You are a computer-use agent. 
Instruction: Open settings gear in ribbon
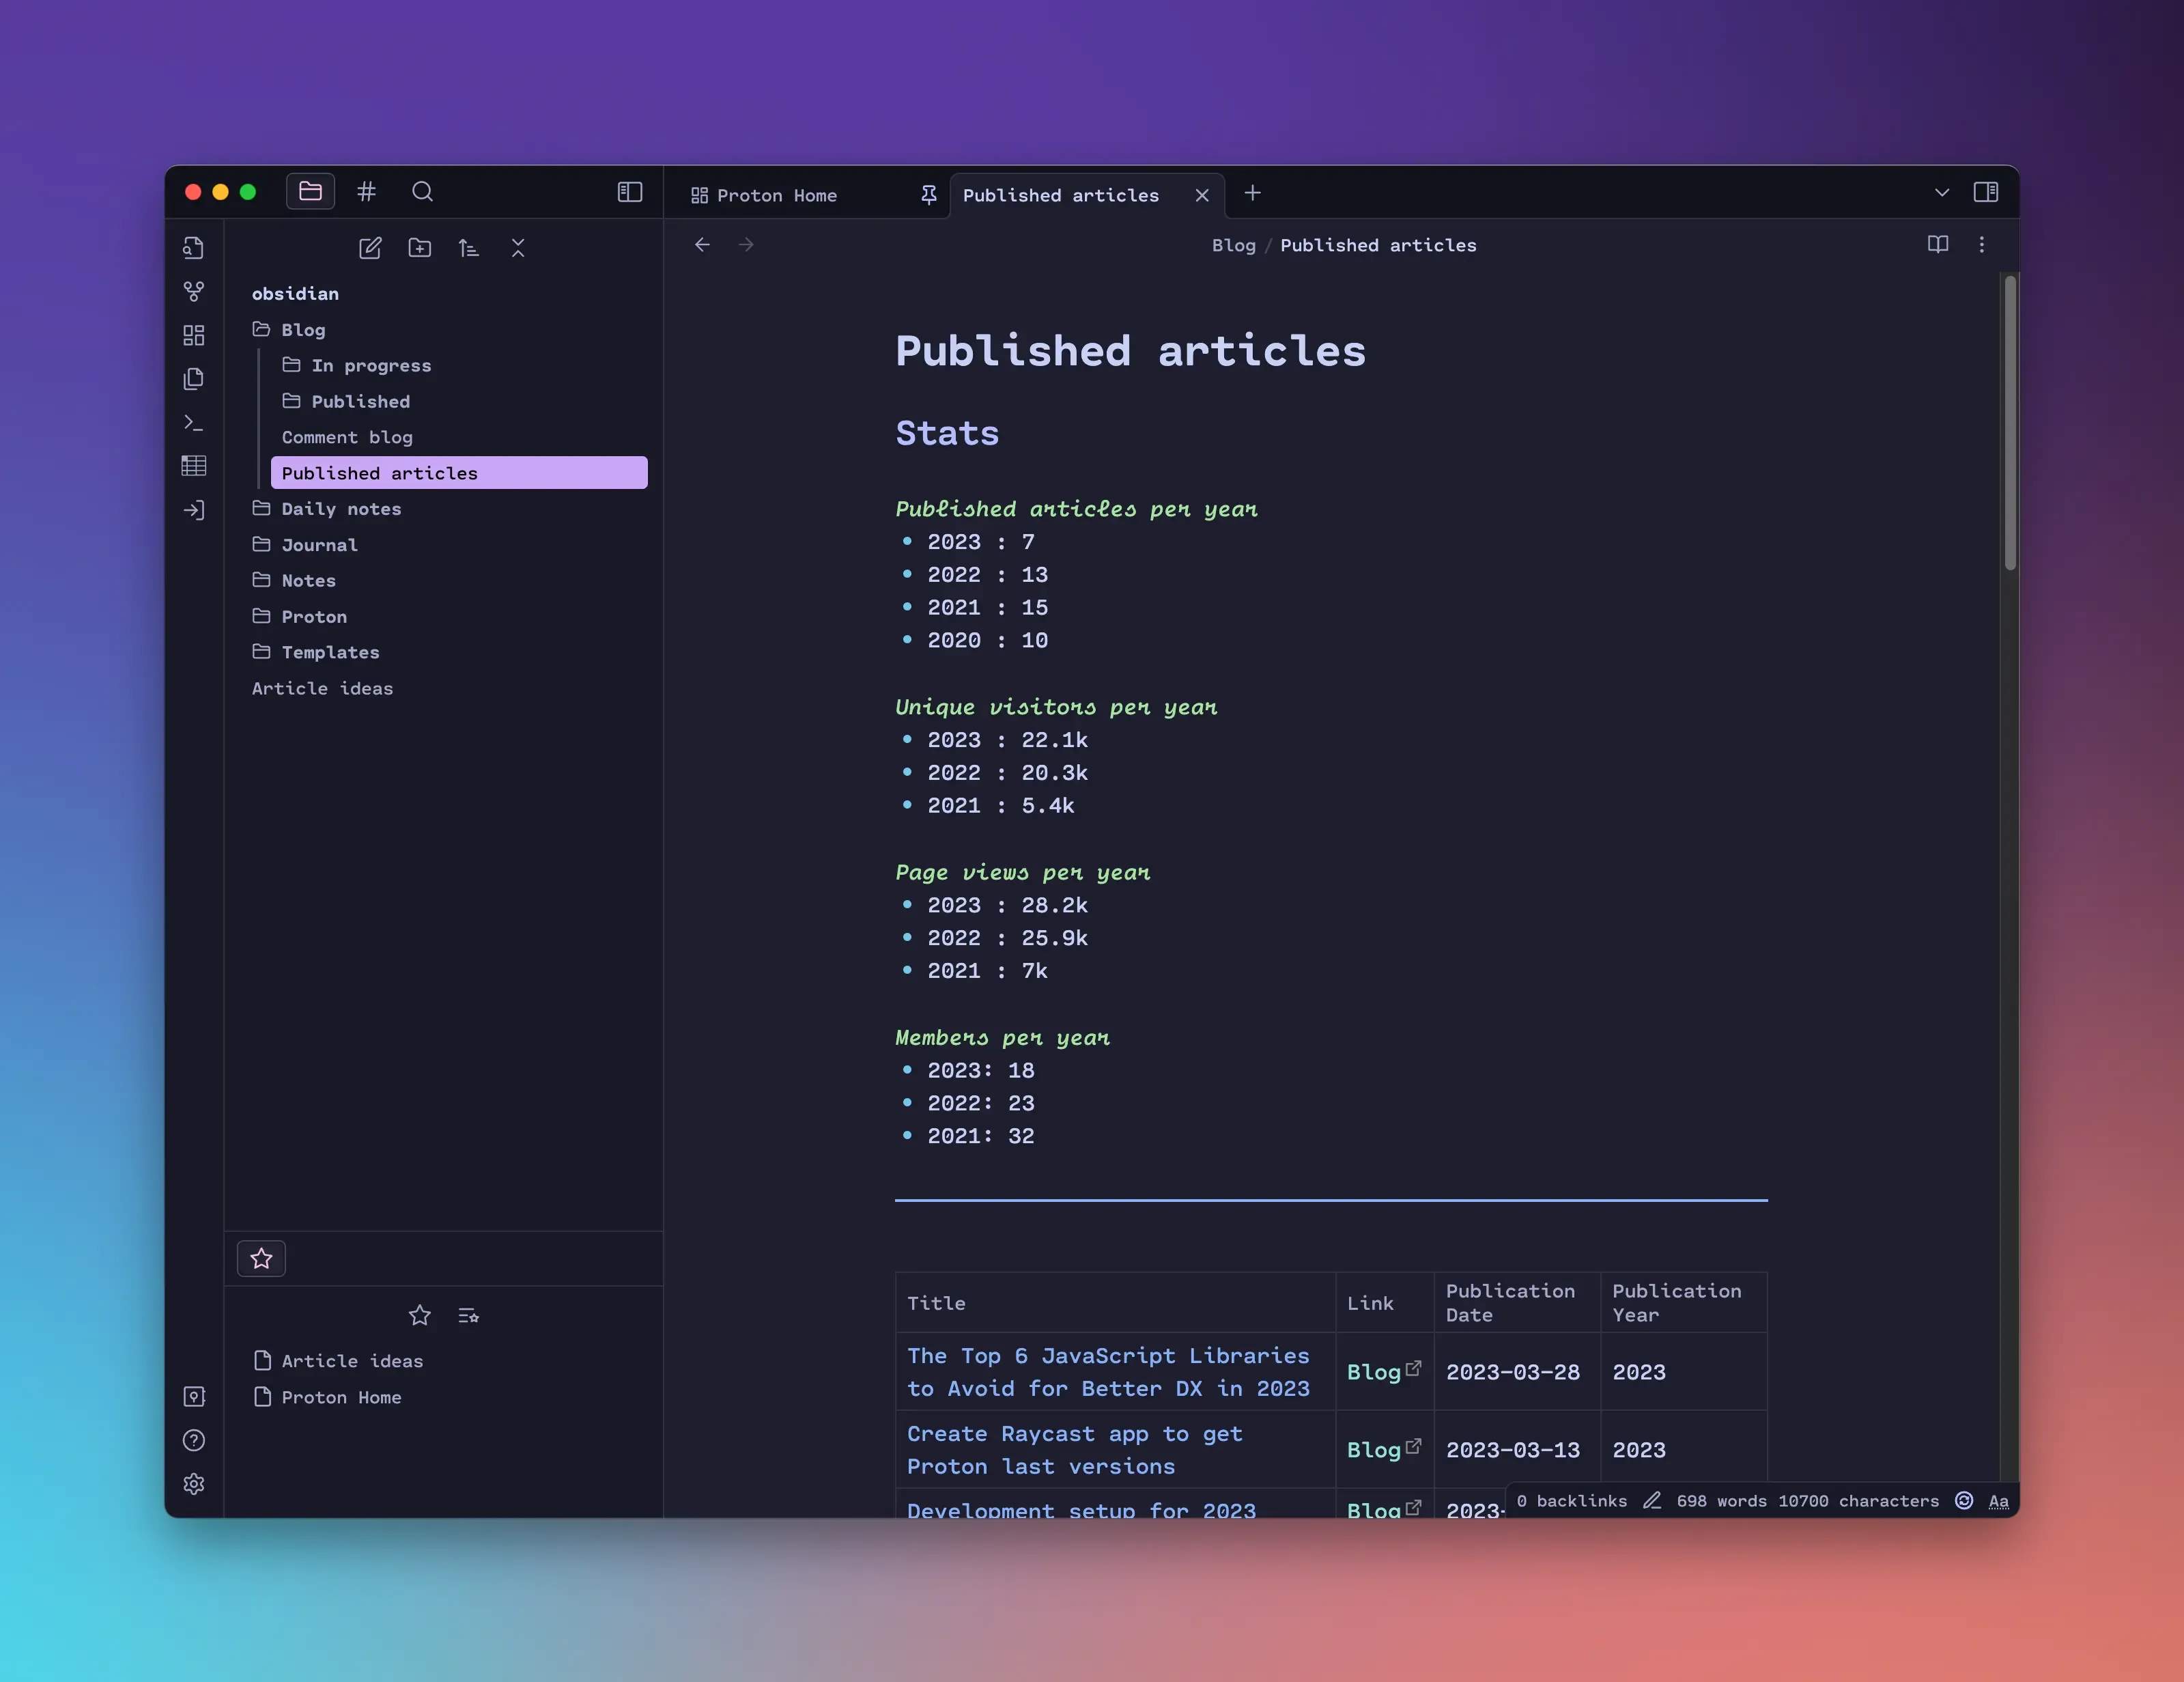[x=194, y=1484]
